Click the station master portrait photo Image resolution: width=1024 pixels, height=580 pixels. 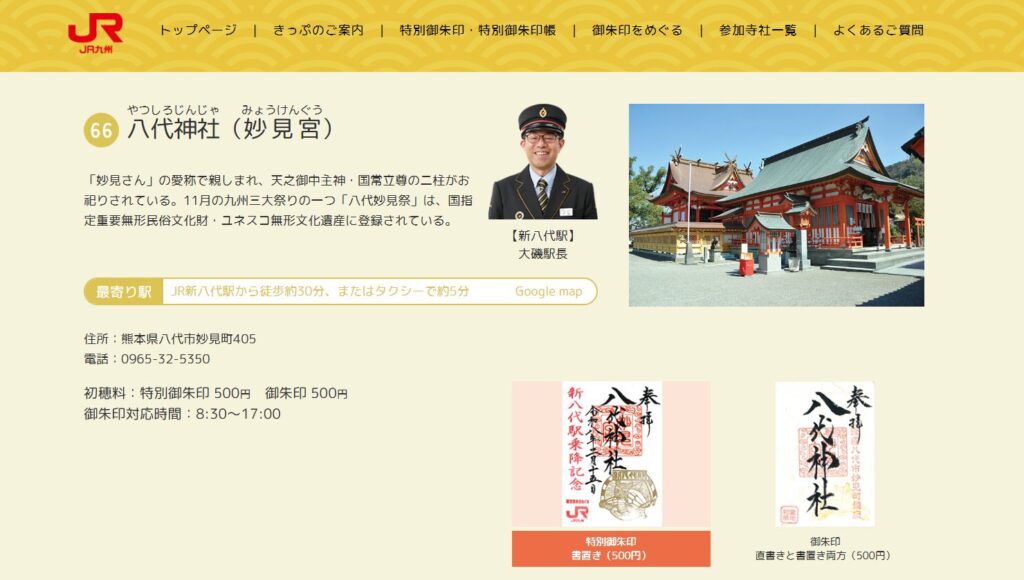543,162
